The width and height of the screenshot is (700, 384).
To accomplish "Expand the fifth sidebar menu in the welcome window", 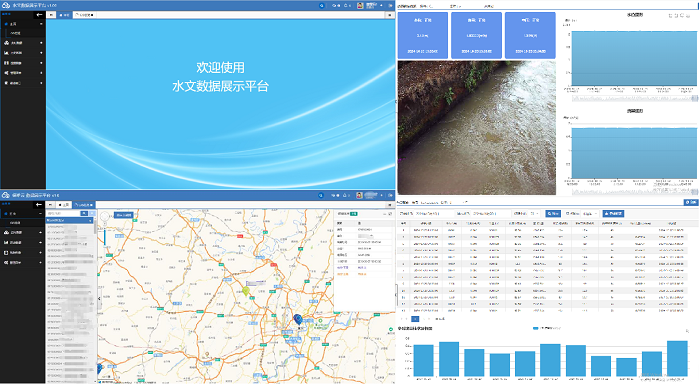I will point(22,73).
